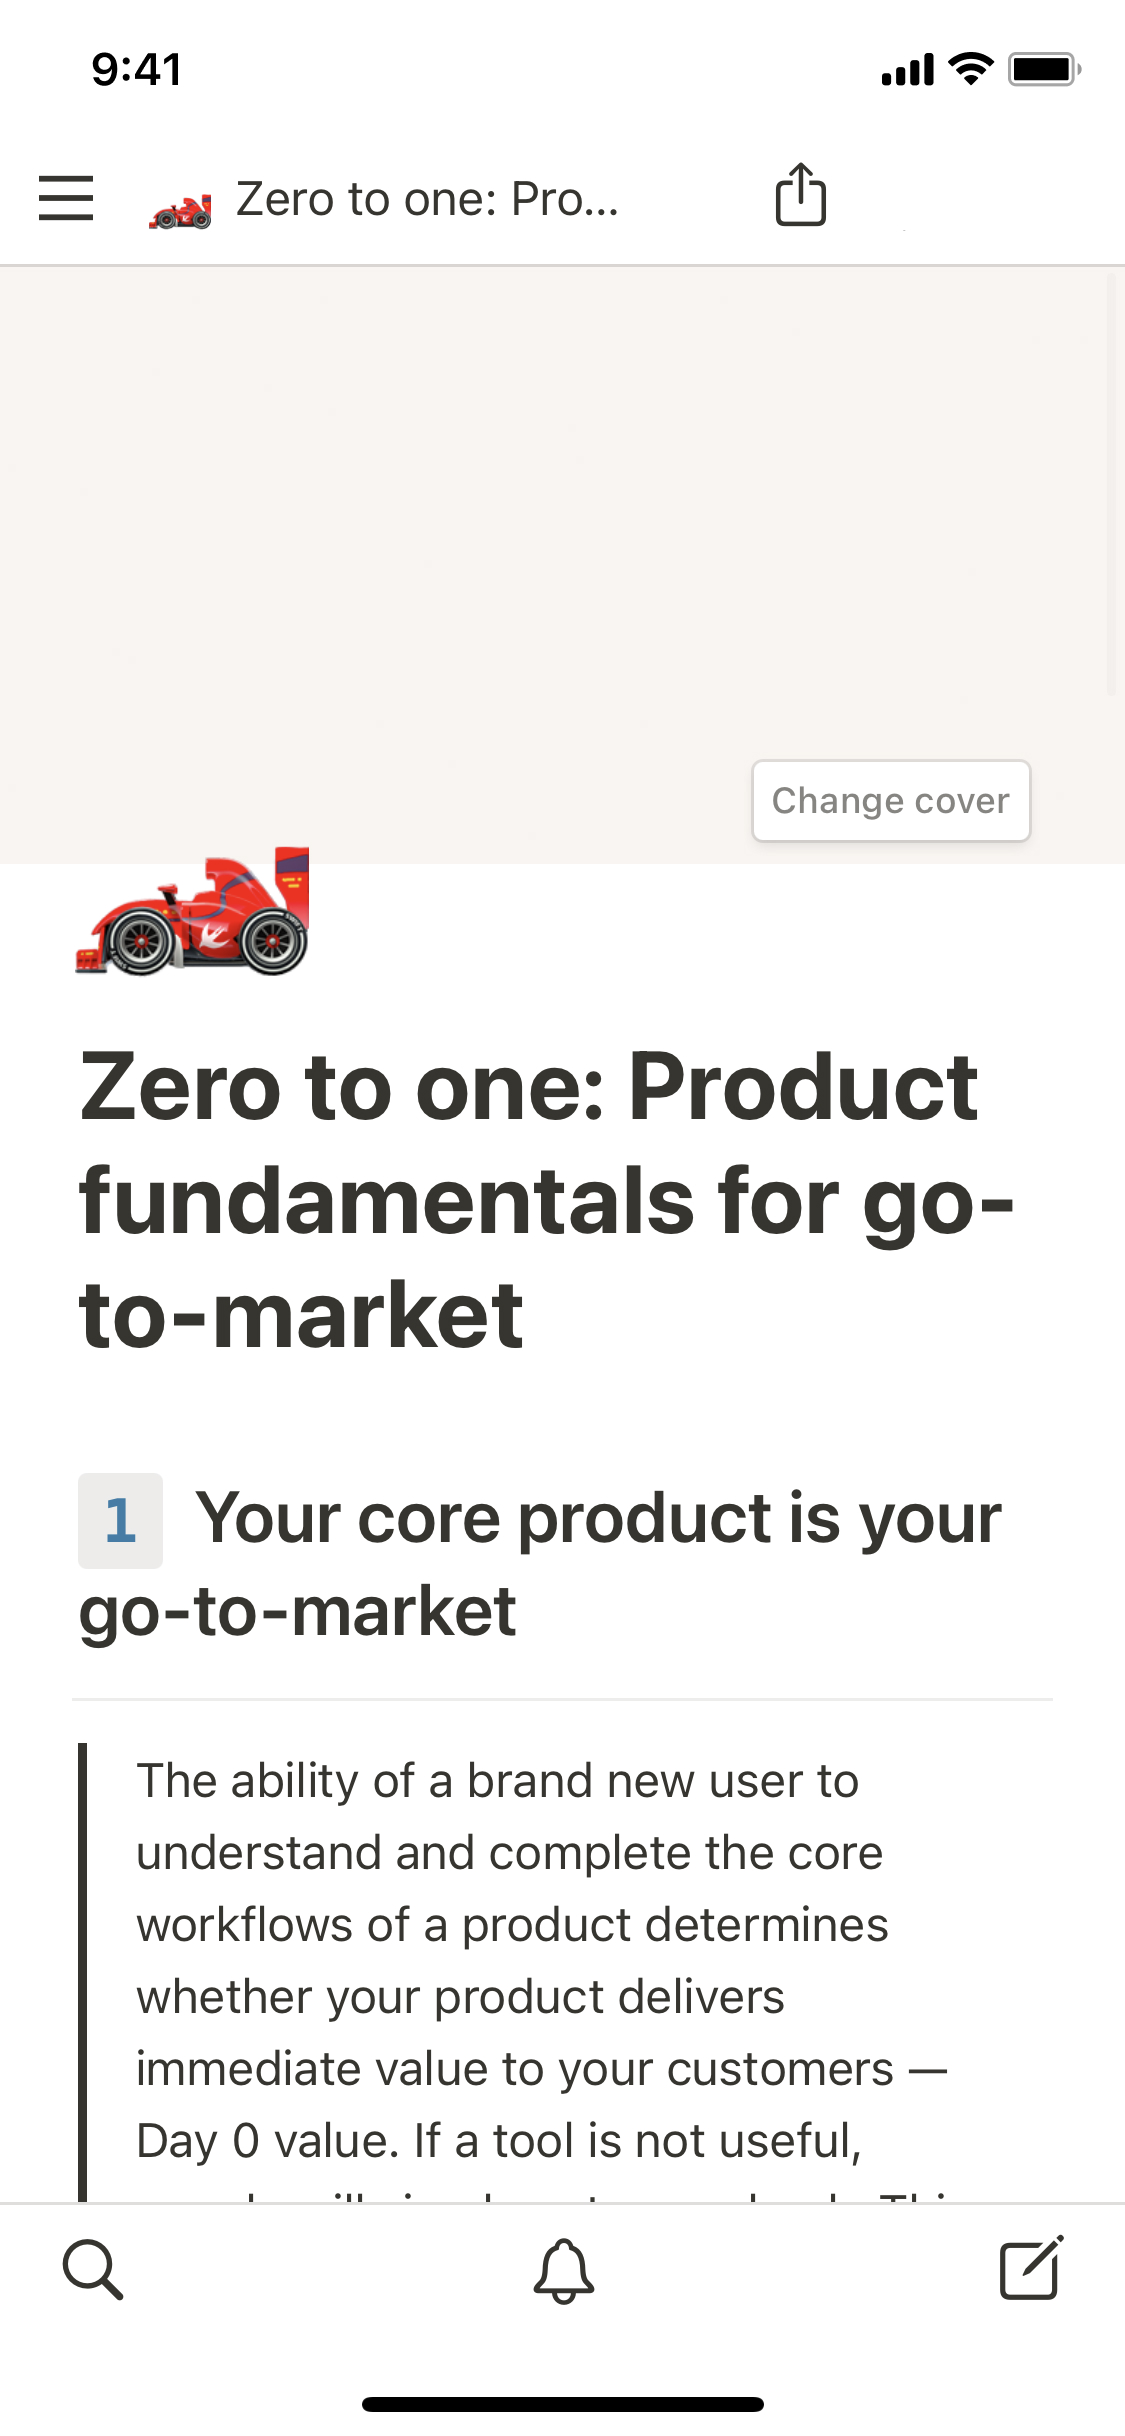Image resolution: width=1125 pixels, height=2436 pixels.
Task: Tap the 9:41 clock in status bar
Action: [137, 69]
